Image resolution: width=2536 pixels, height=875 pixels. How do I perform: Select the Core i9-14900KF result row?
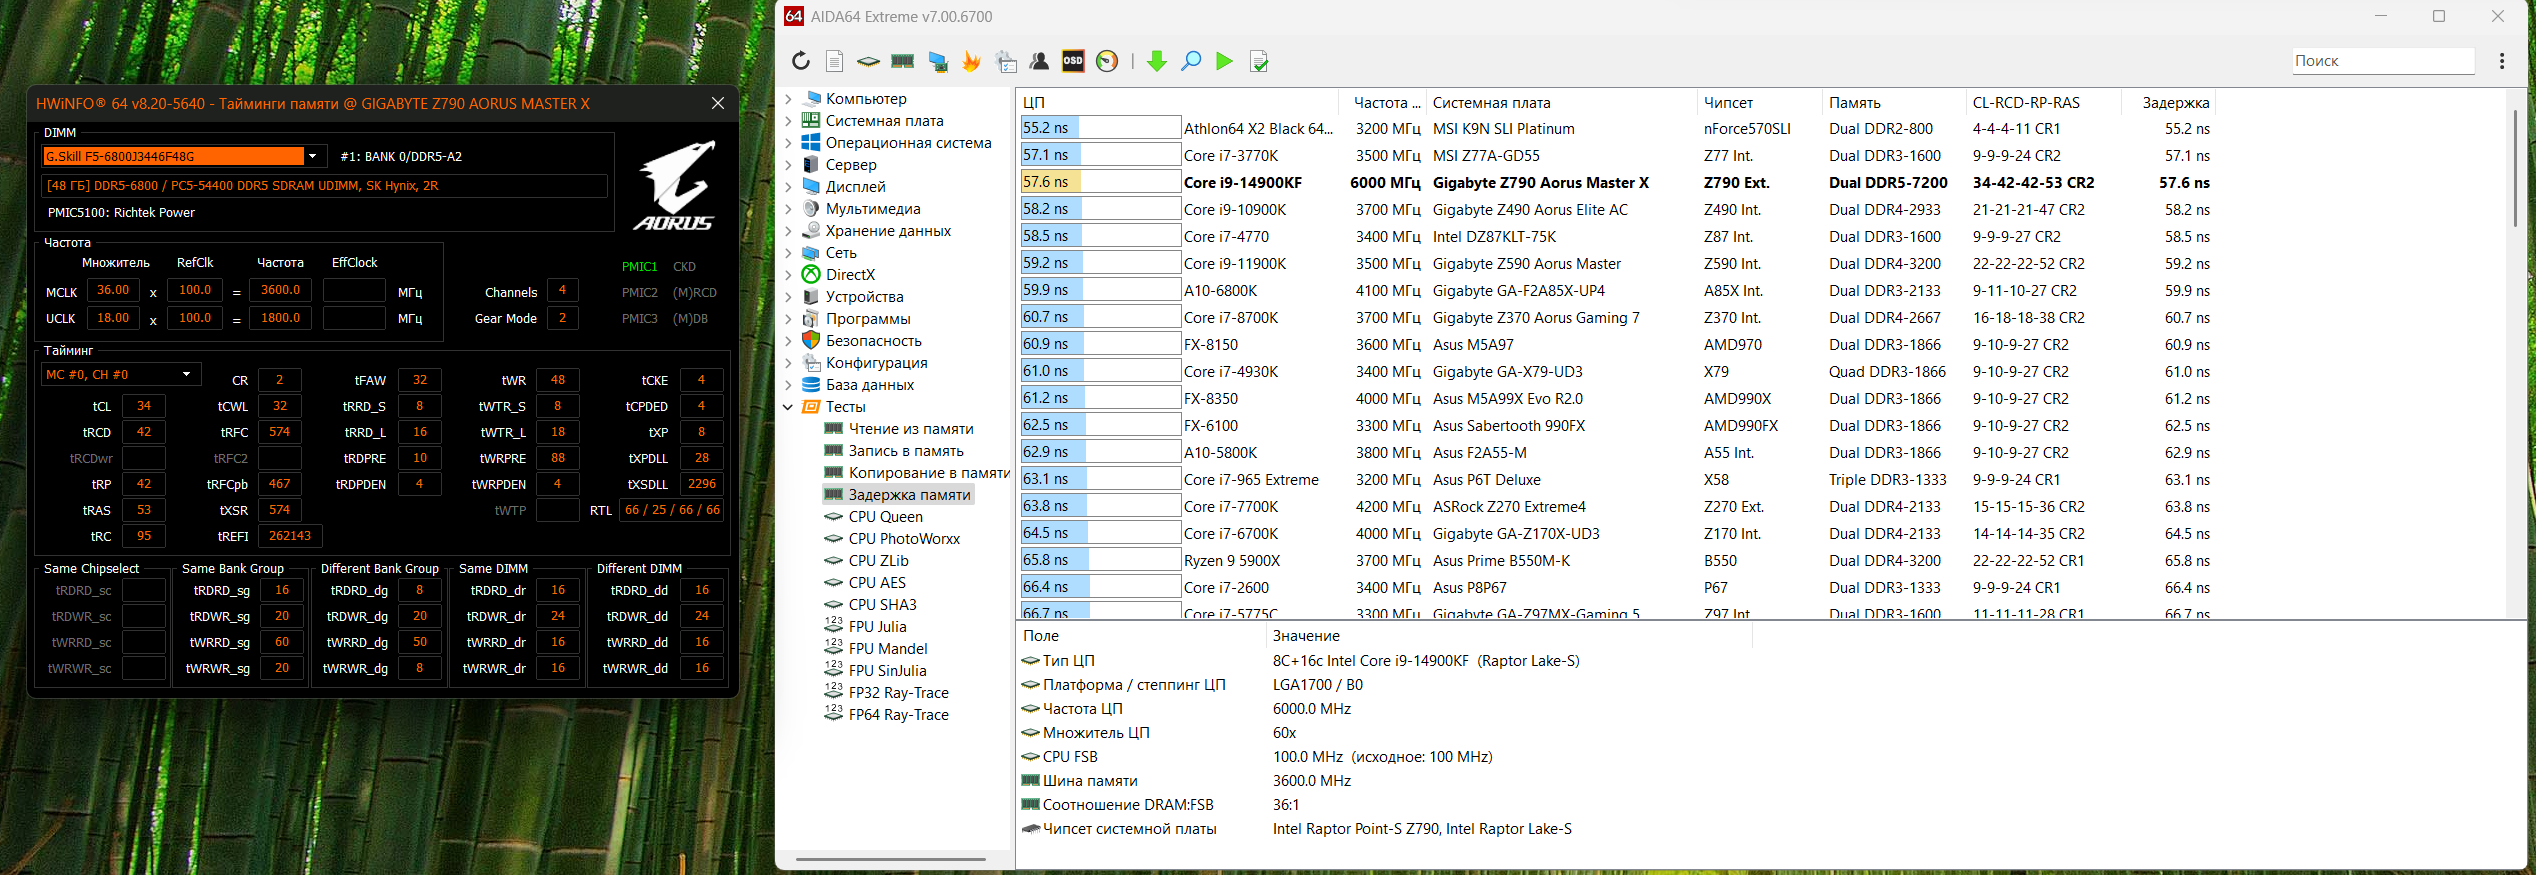1616,182
